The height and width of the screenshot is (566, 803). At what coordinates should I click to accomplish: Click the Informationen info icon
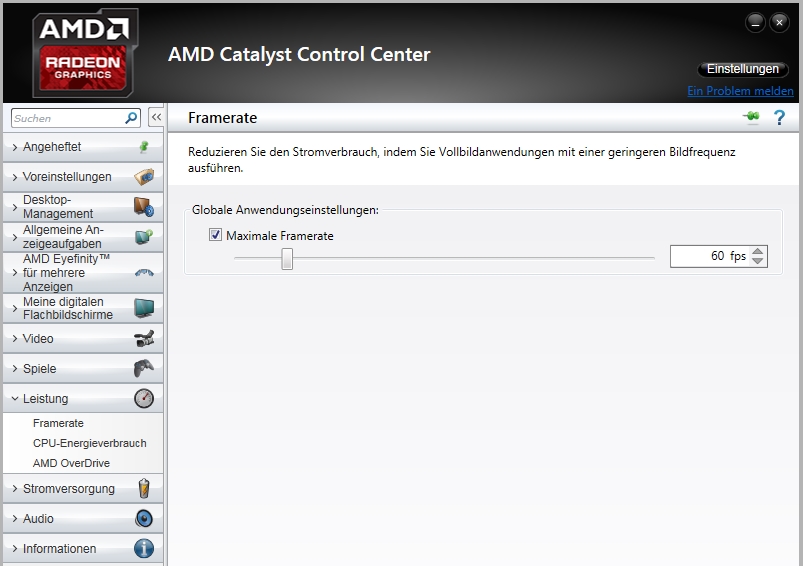point(144,549)
